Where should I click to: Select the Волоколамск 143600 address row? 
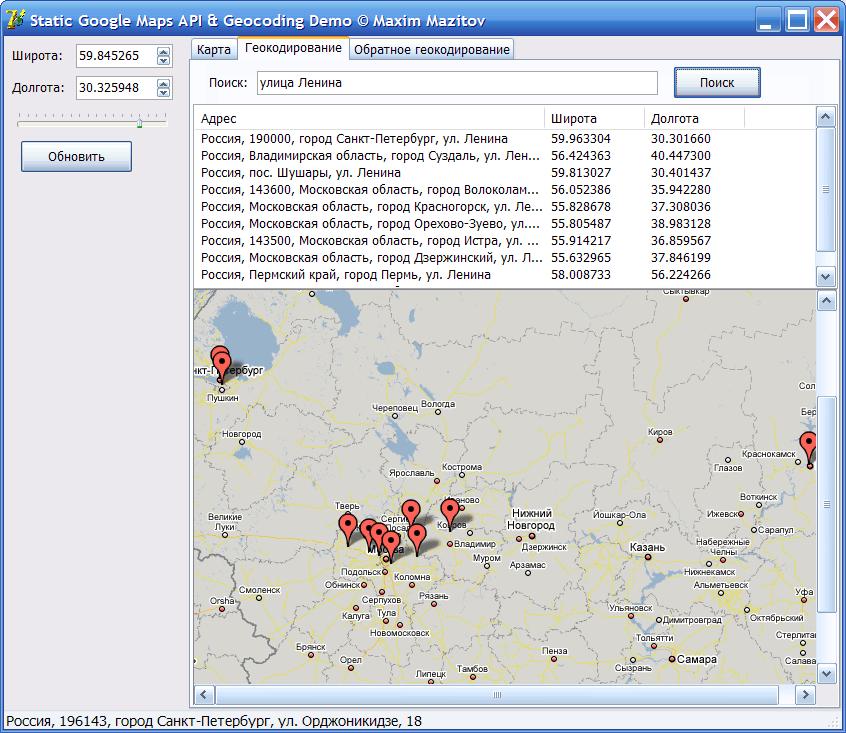[x=504, y=189]
